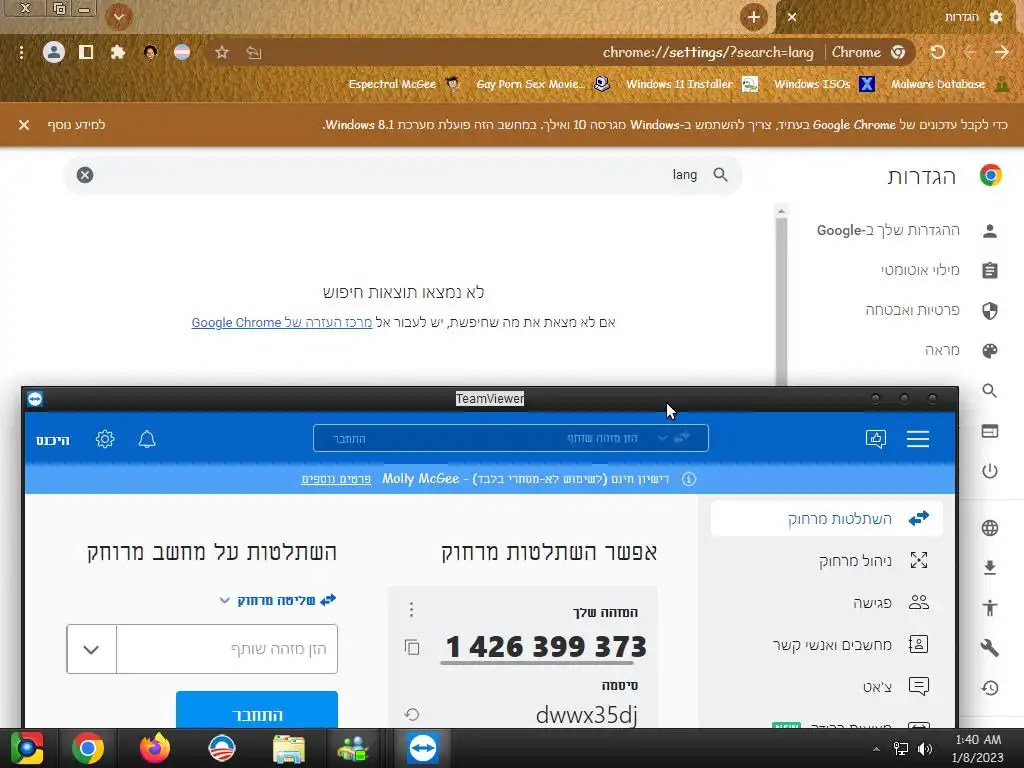Open tab search chevron in Chrome title bar
This screenshot has height=768, width=1024.
click(119, 17)
